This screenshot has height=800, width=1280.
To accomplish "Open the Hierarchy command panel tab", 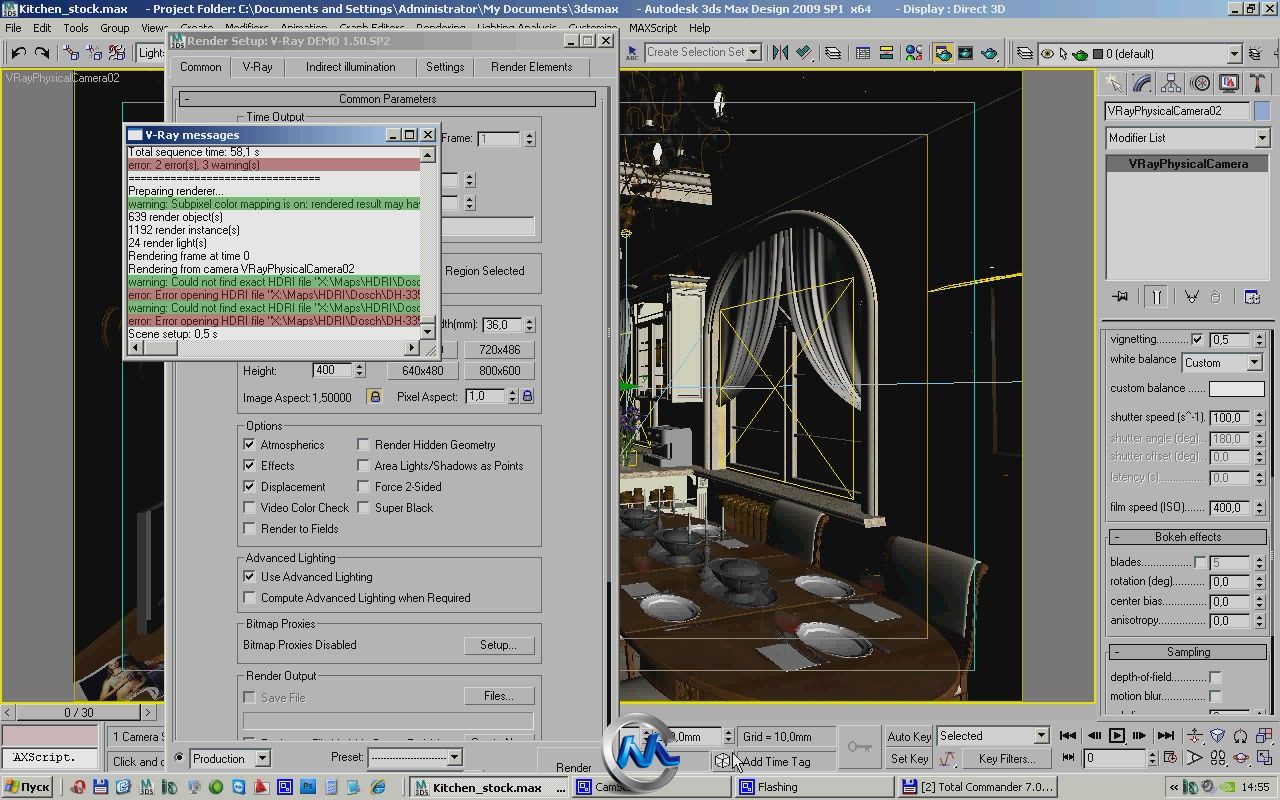I will (1172, 84).
